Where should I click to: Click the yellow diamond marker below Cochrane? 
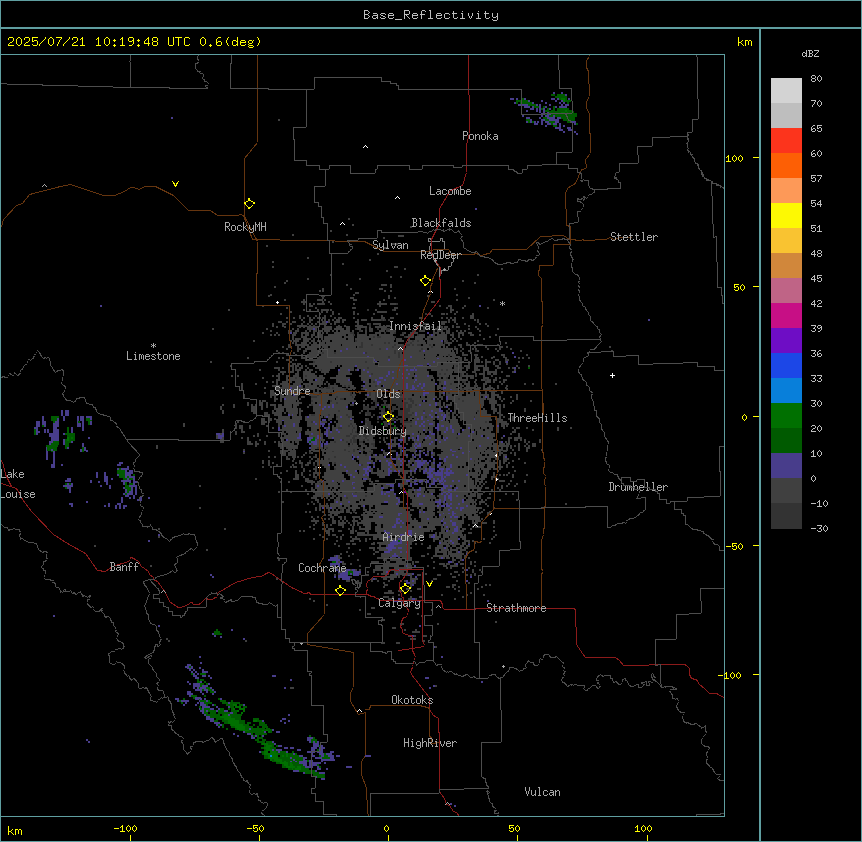340,590
